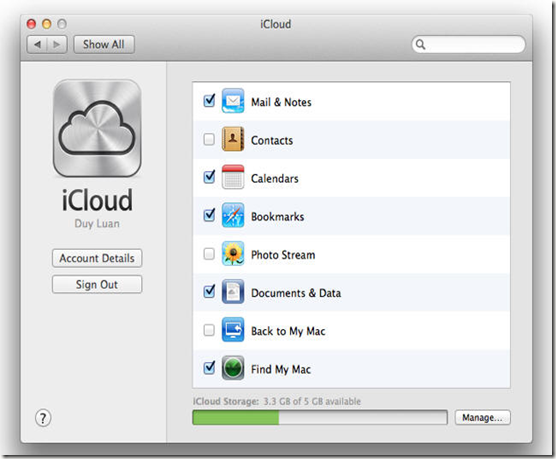Click the "Documents & Data" label
556x459 pixels.
[296, 293]
